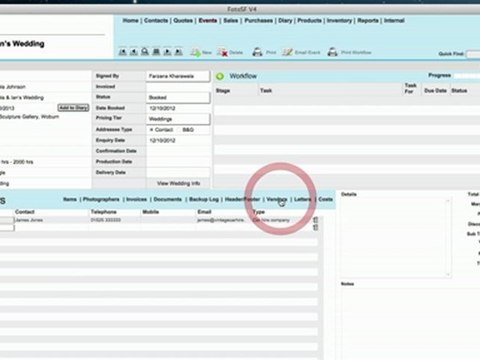Viewport: 480px width, 360px height.
Task: Jump to the last record arrow icon
Action: (179, 52)
